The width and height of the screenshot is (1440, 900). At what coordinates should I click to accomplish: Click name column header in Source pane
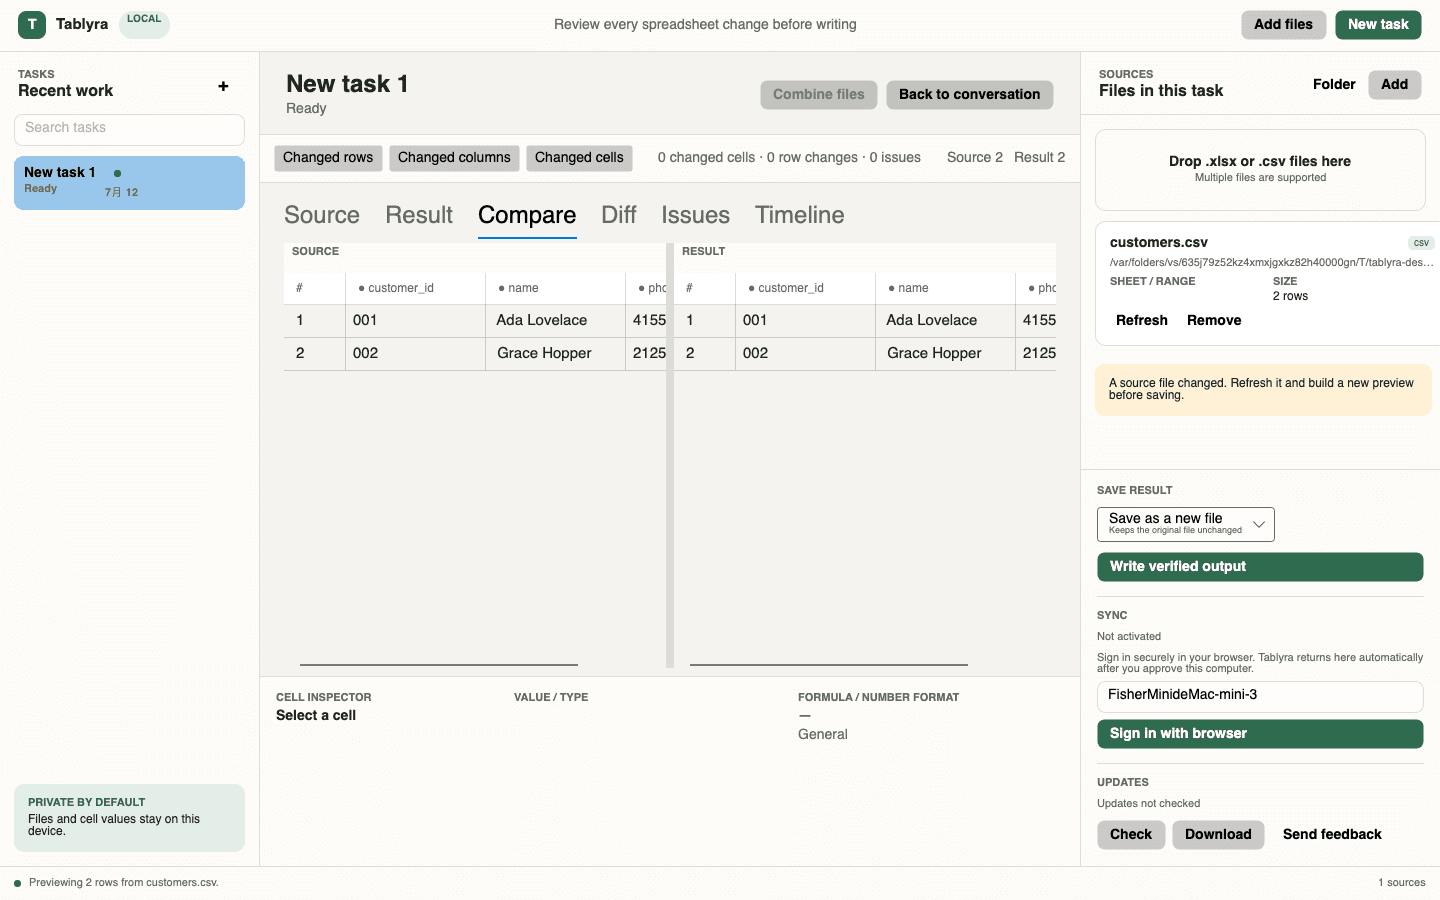tap(555, 288)
